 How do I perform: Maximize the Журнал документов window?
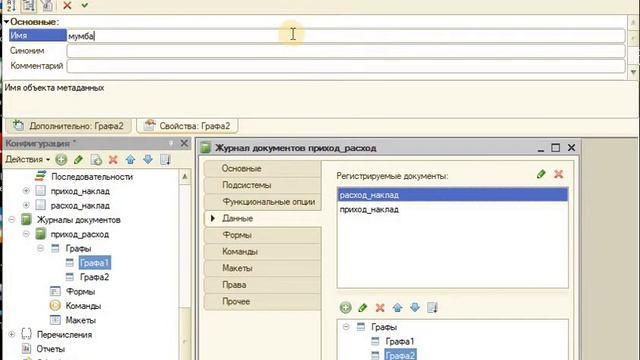click(x=556, y=148)
